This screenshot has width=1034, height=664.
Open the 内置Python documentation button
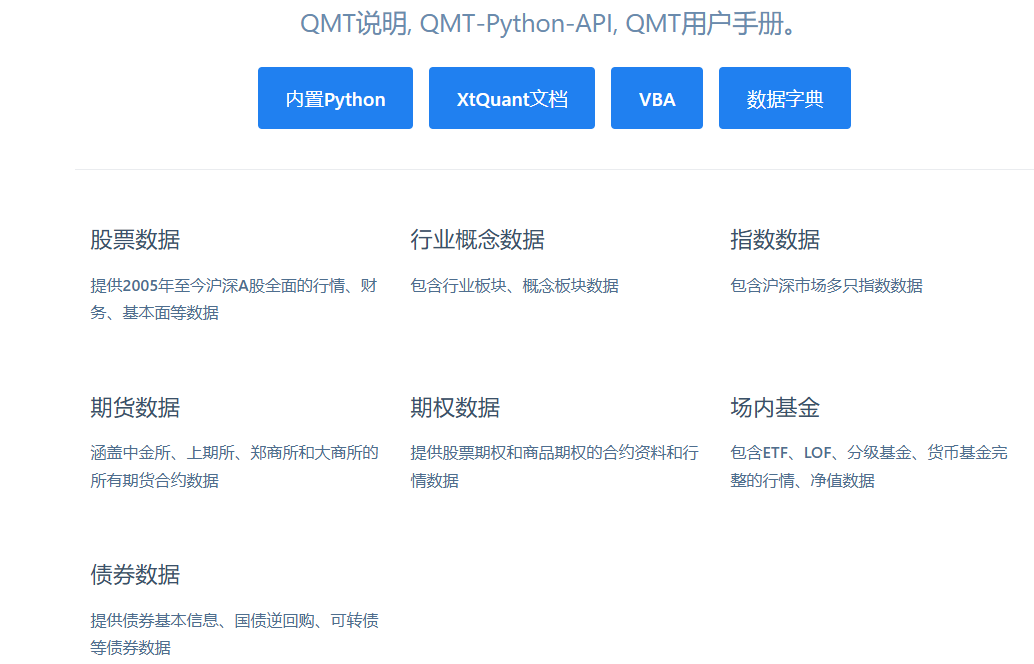pyautogui.click(x=335, y=98)
